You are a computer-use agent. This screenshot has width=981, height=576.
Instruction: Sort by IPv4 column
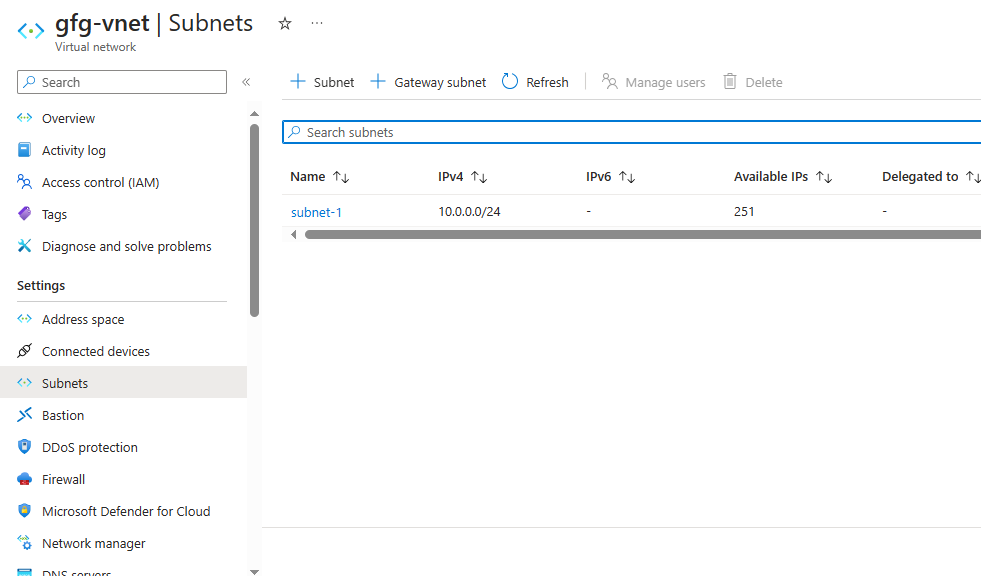point(462,177)
